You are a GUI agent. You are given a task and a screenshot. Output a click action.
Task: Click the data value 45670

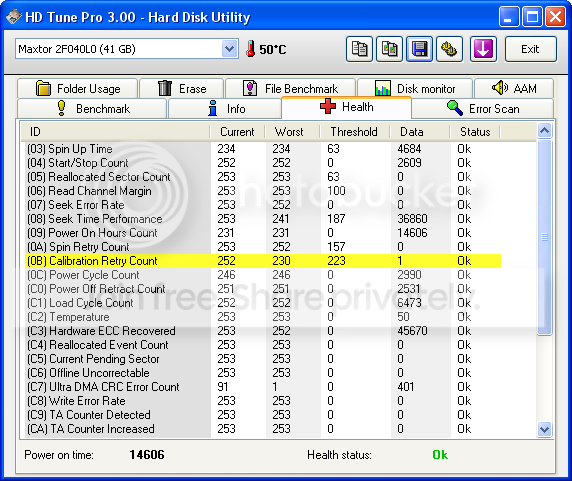point(412,331)
